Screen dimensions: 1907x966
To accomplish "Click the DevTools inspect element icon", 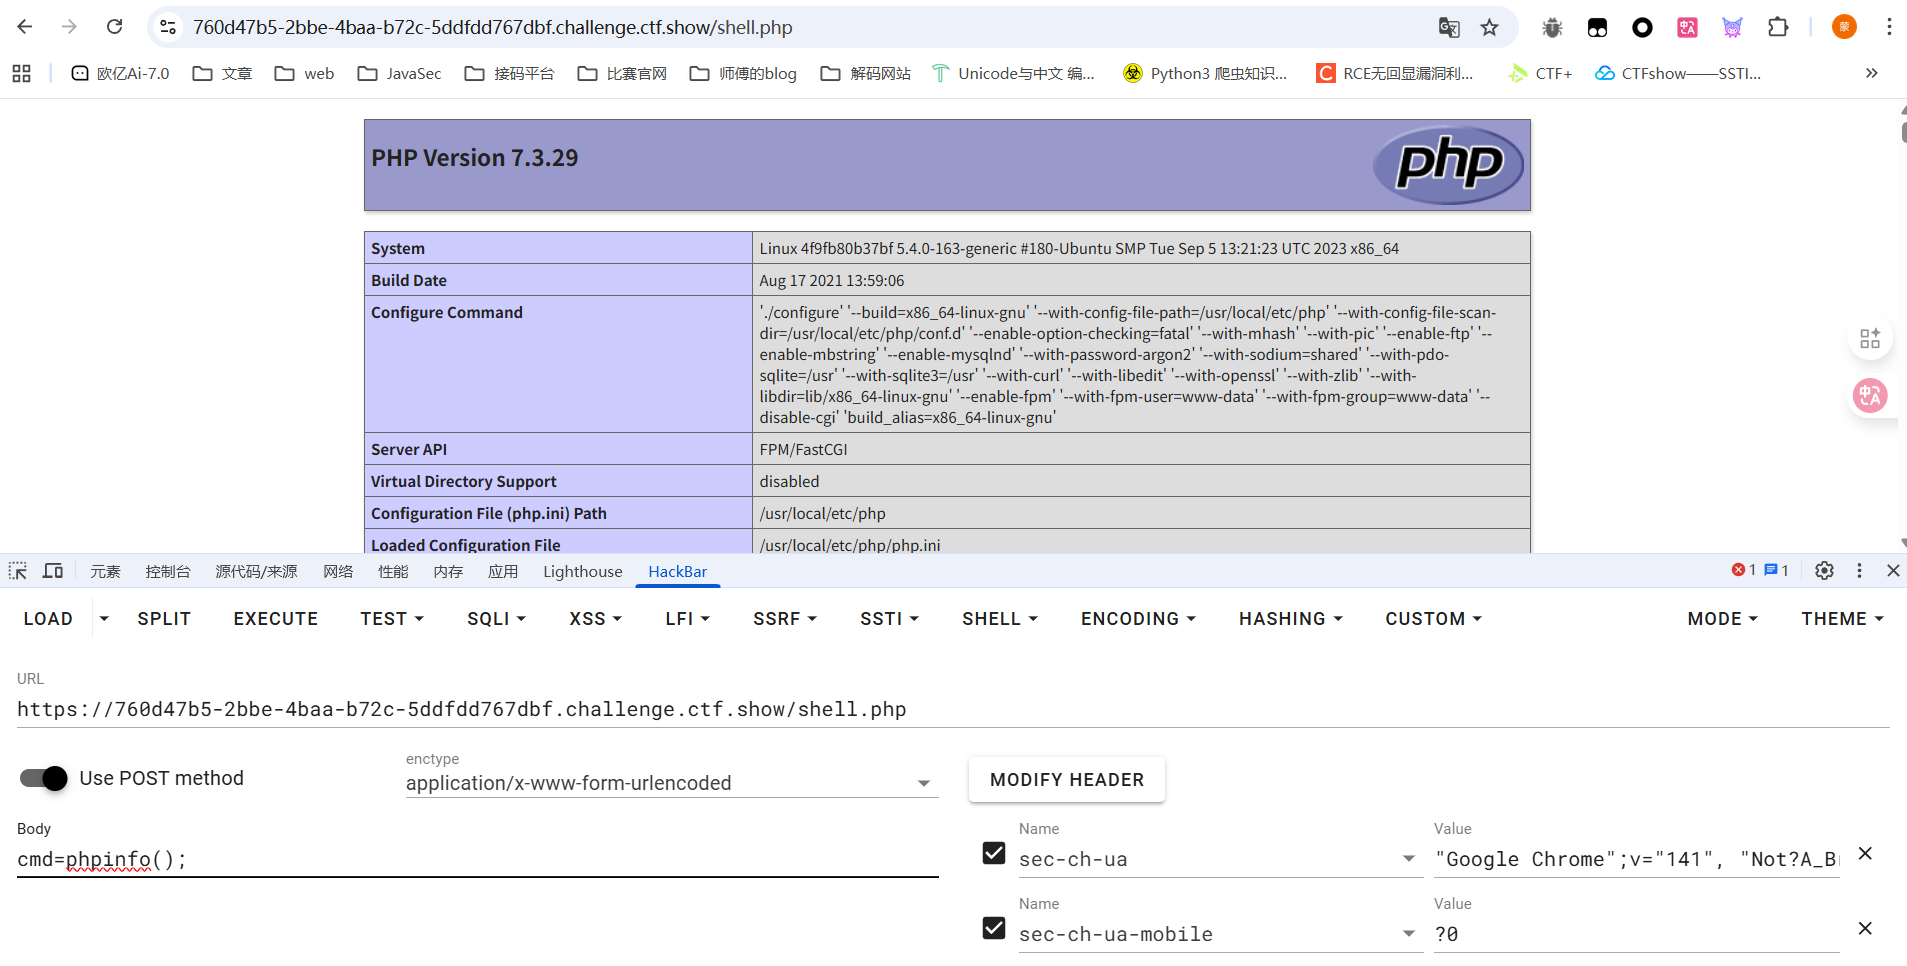I will (18, 571).
